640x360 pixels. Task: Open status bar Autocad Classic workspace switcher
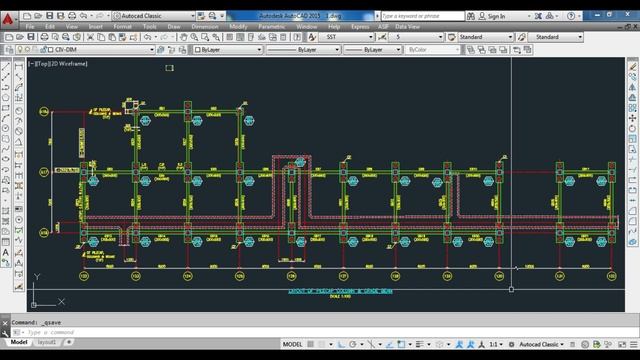(x=541, y=344)
